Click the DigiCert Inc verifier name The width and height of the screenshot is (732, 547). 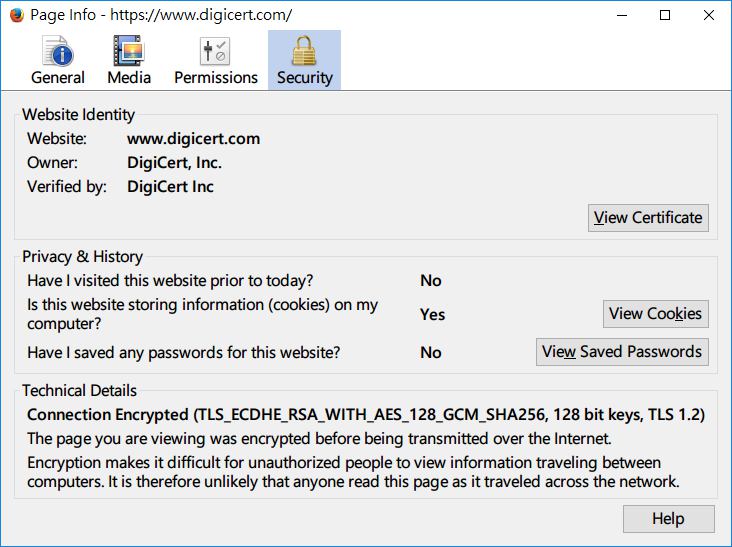[170, 187]
